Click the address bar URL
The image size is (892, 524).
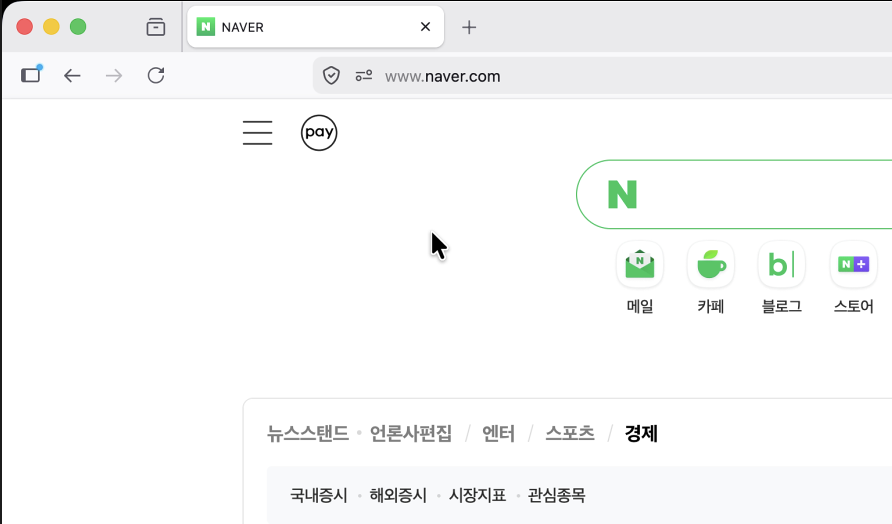coord(443,76)
